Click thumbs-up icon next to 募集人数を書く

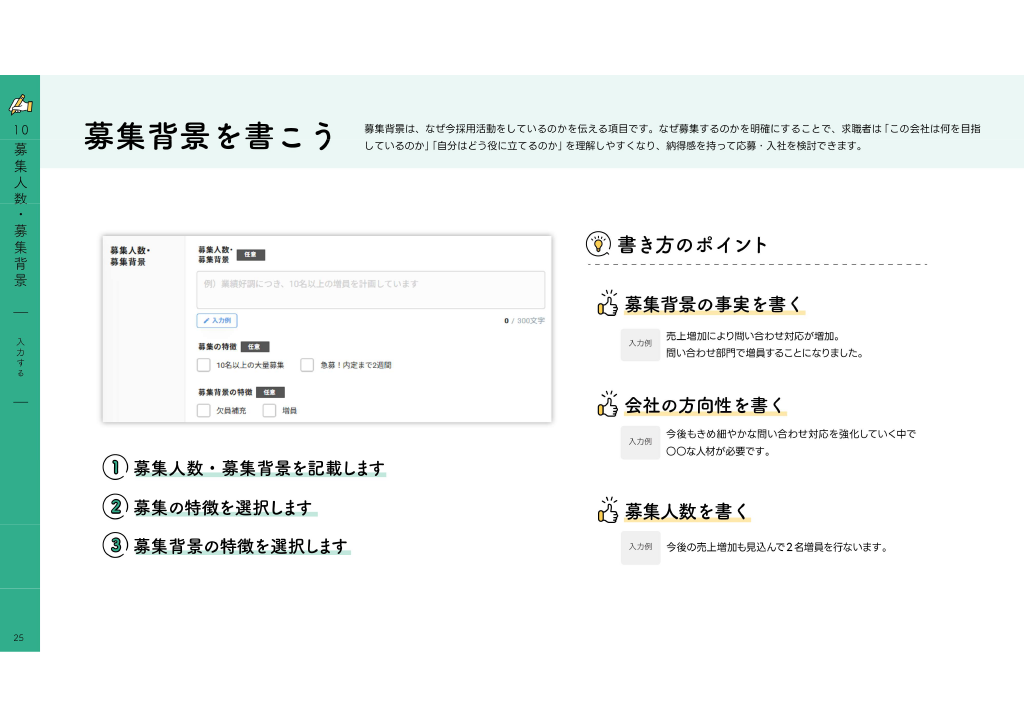(x=607, y=510)
